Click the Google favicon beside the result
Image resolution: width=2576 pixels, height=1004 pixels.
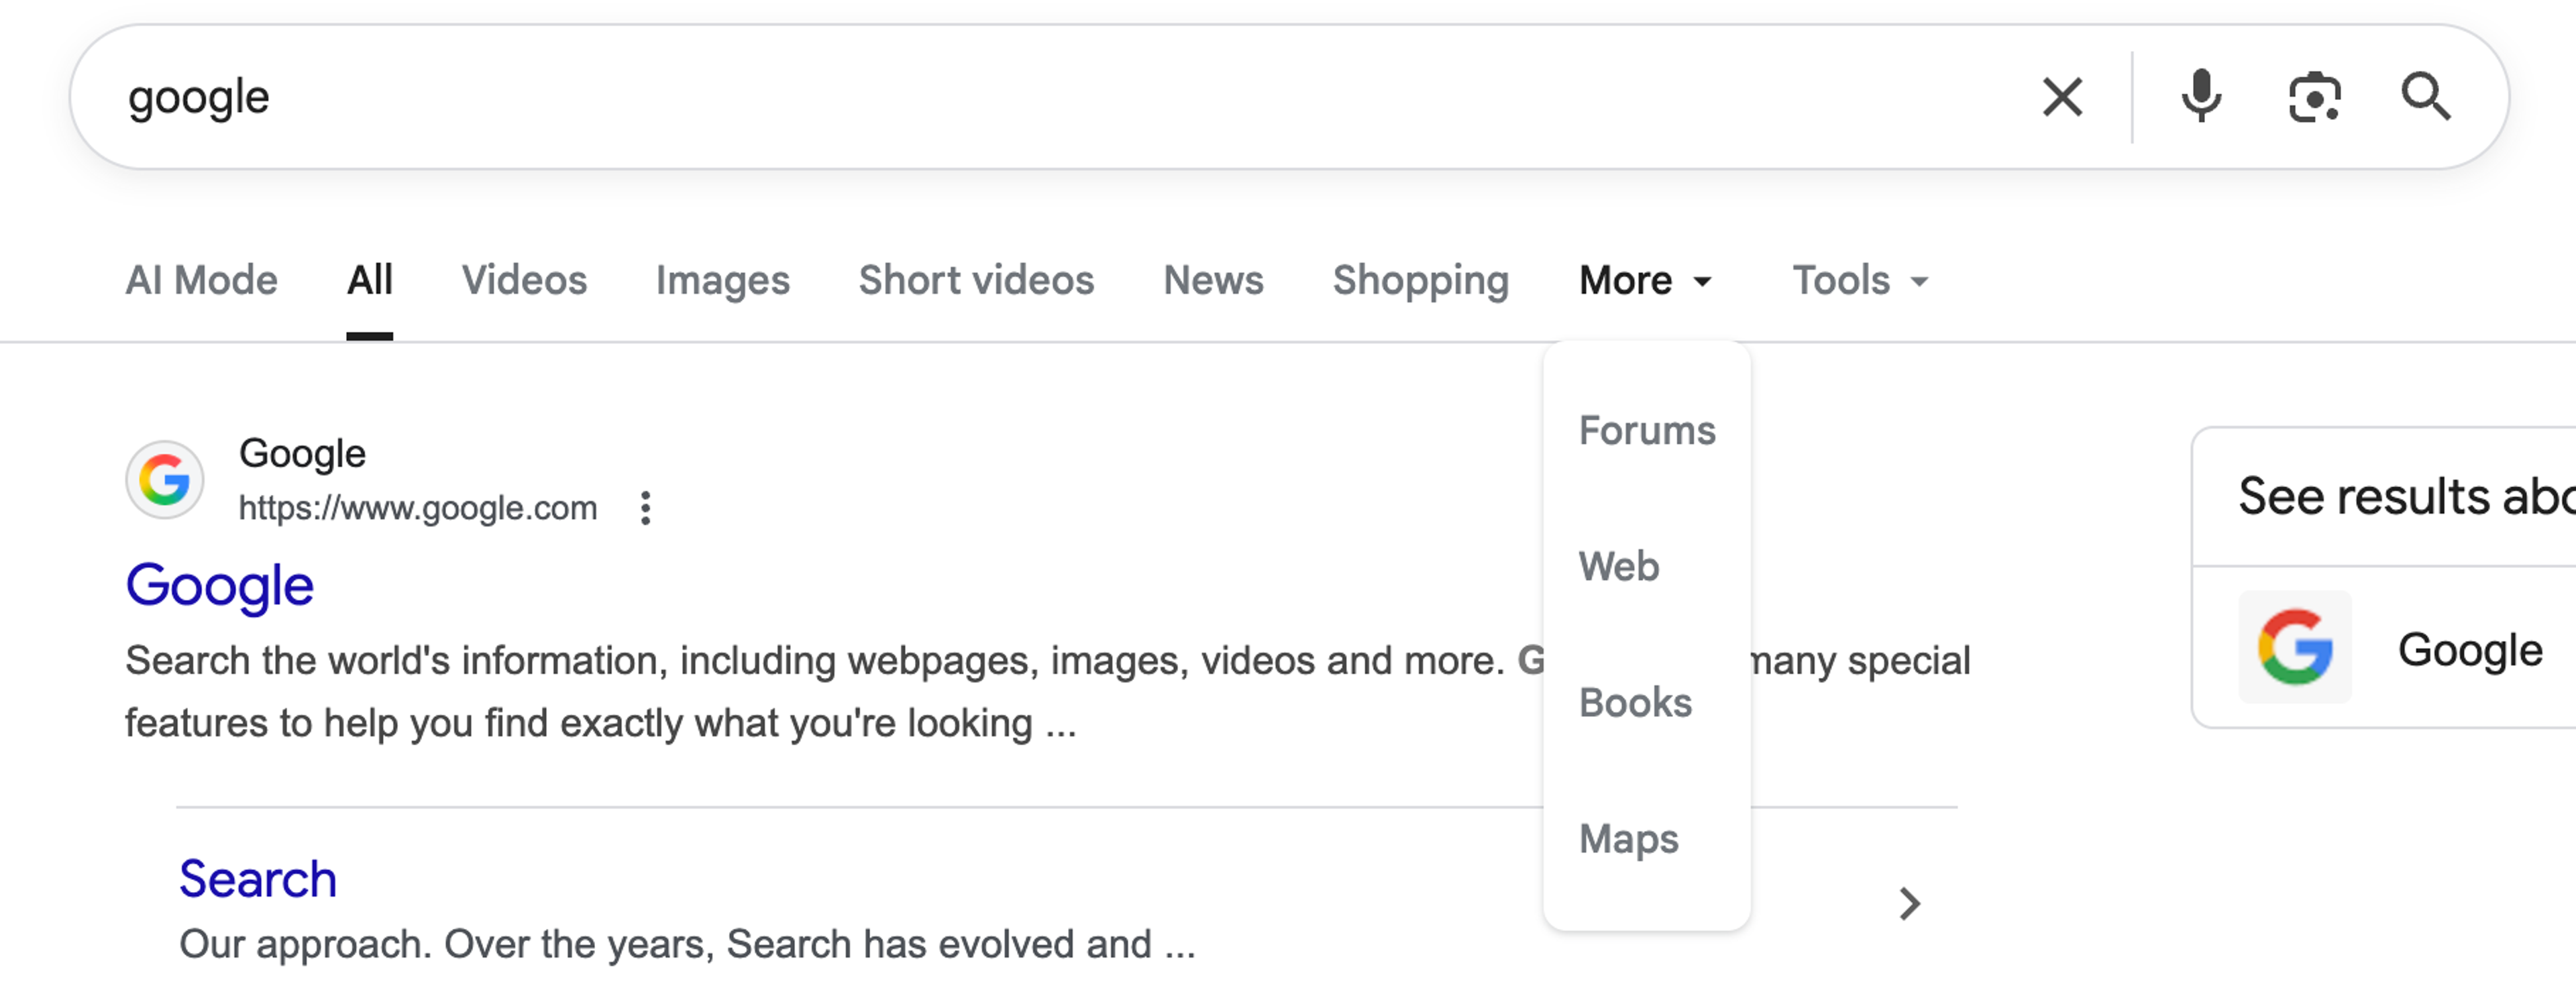point(166,480)
